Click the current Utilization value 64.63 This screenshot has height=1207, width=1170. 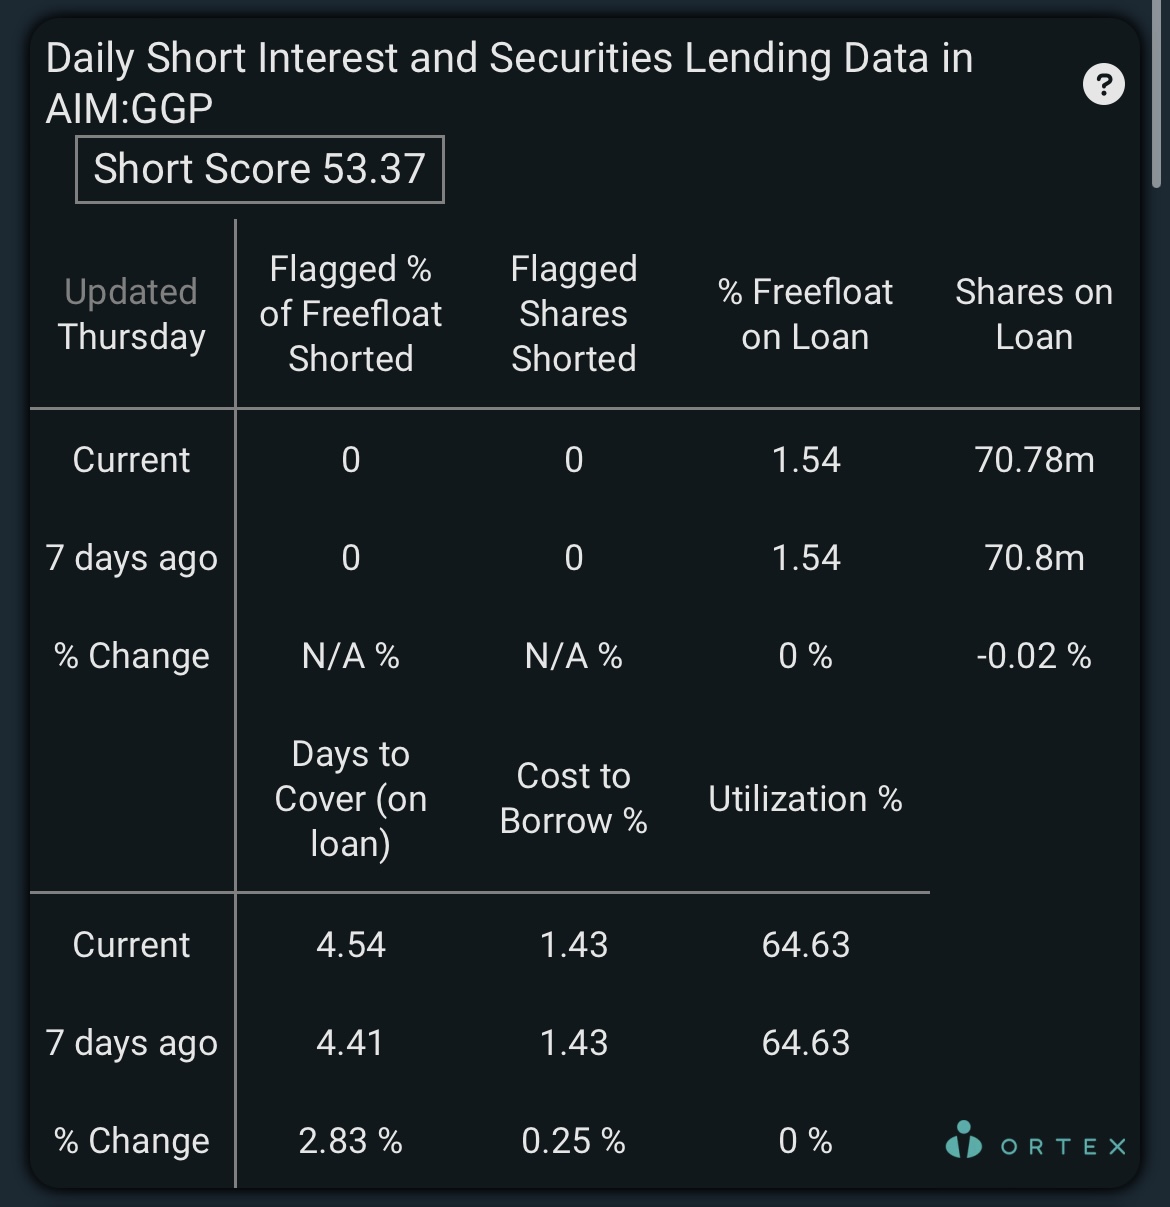pyautogui.click(x=806, y=945)
